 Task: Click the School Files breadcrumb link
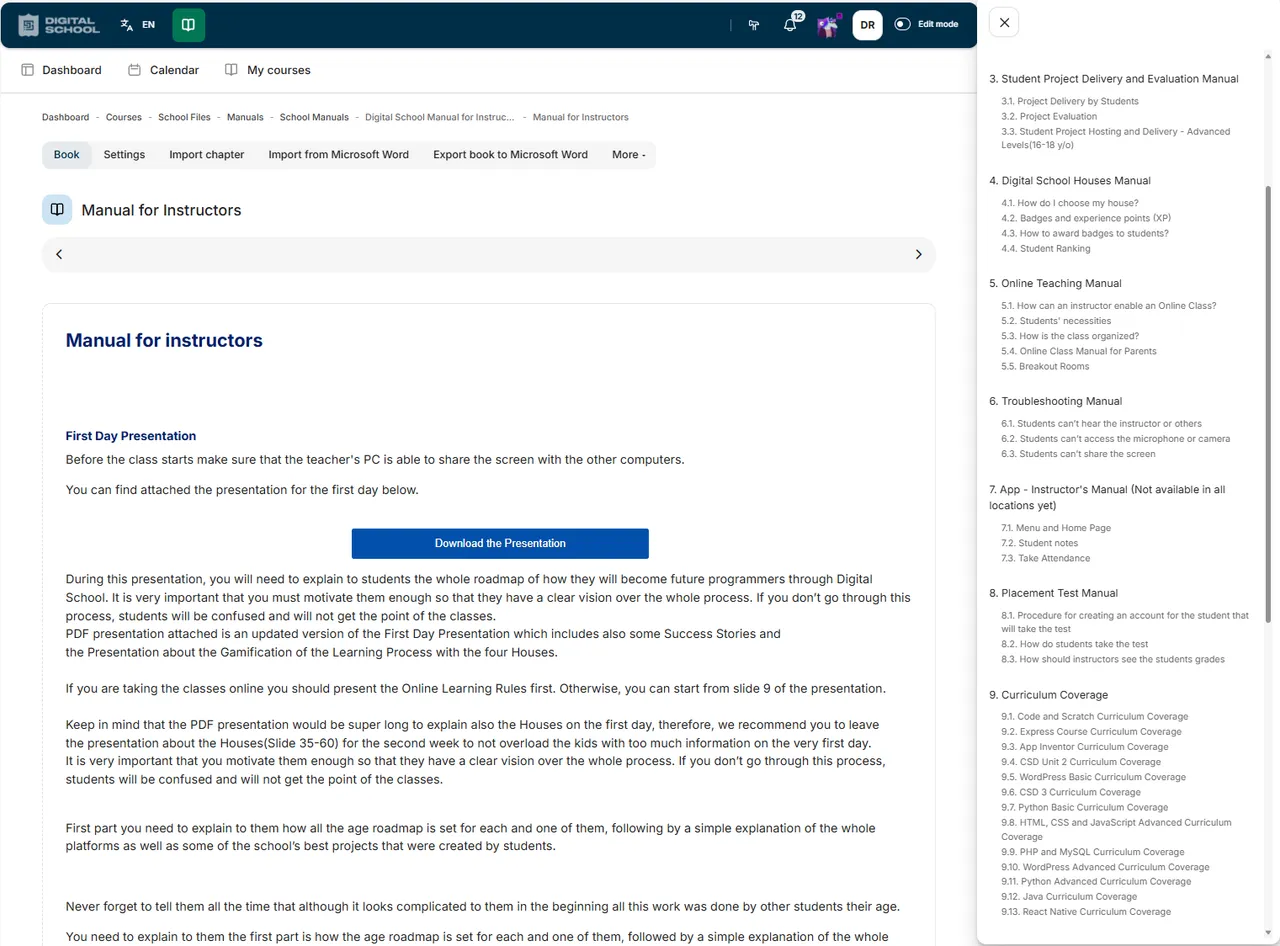tap(184, 117)
